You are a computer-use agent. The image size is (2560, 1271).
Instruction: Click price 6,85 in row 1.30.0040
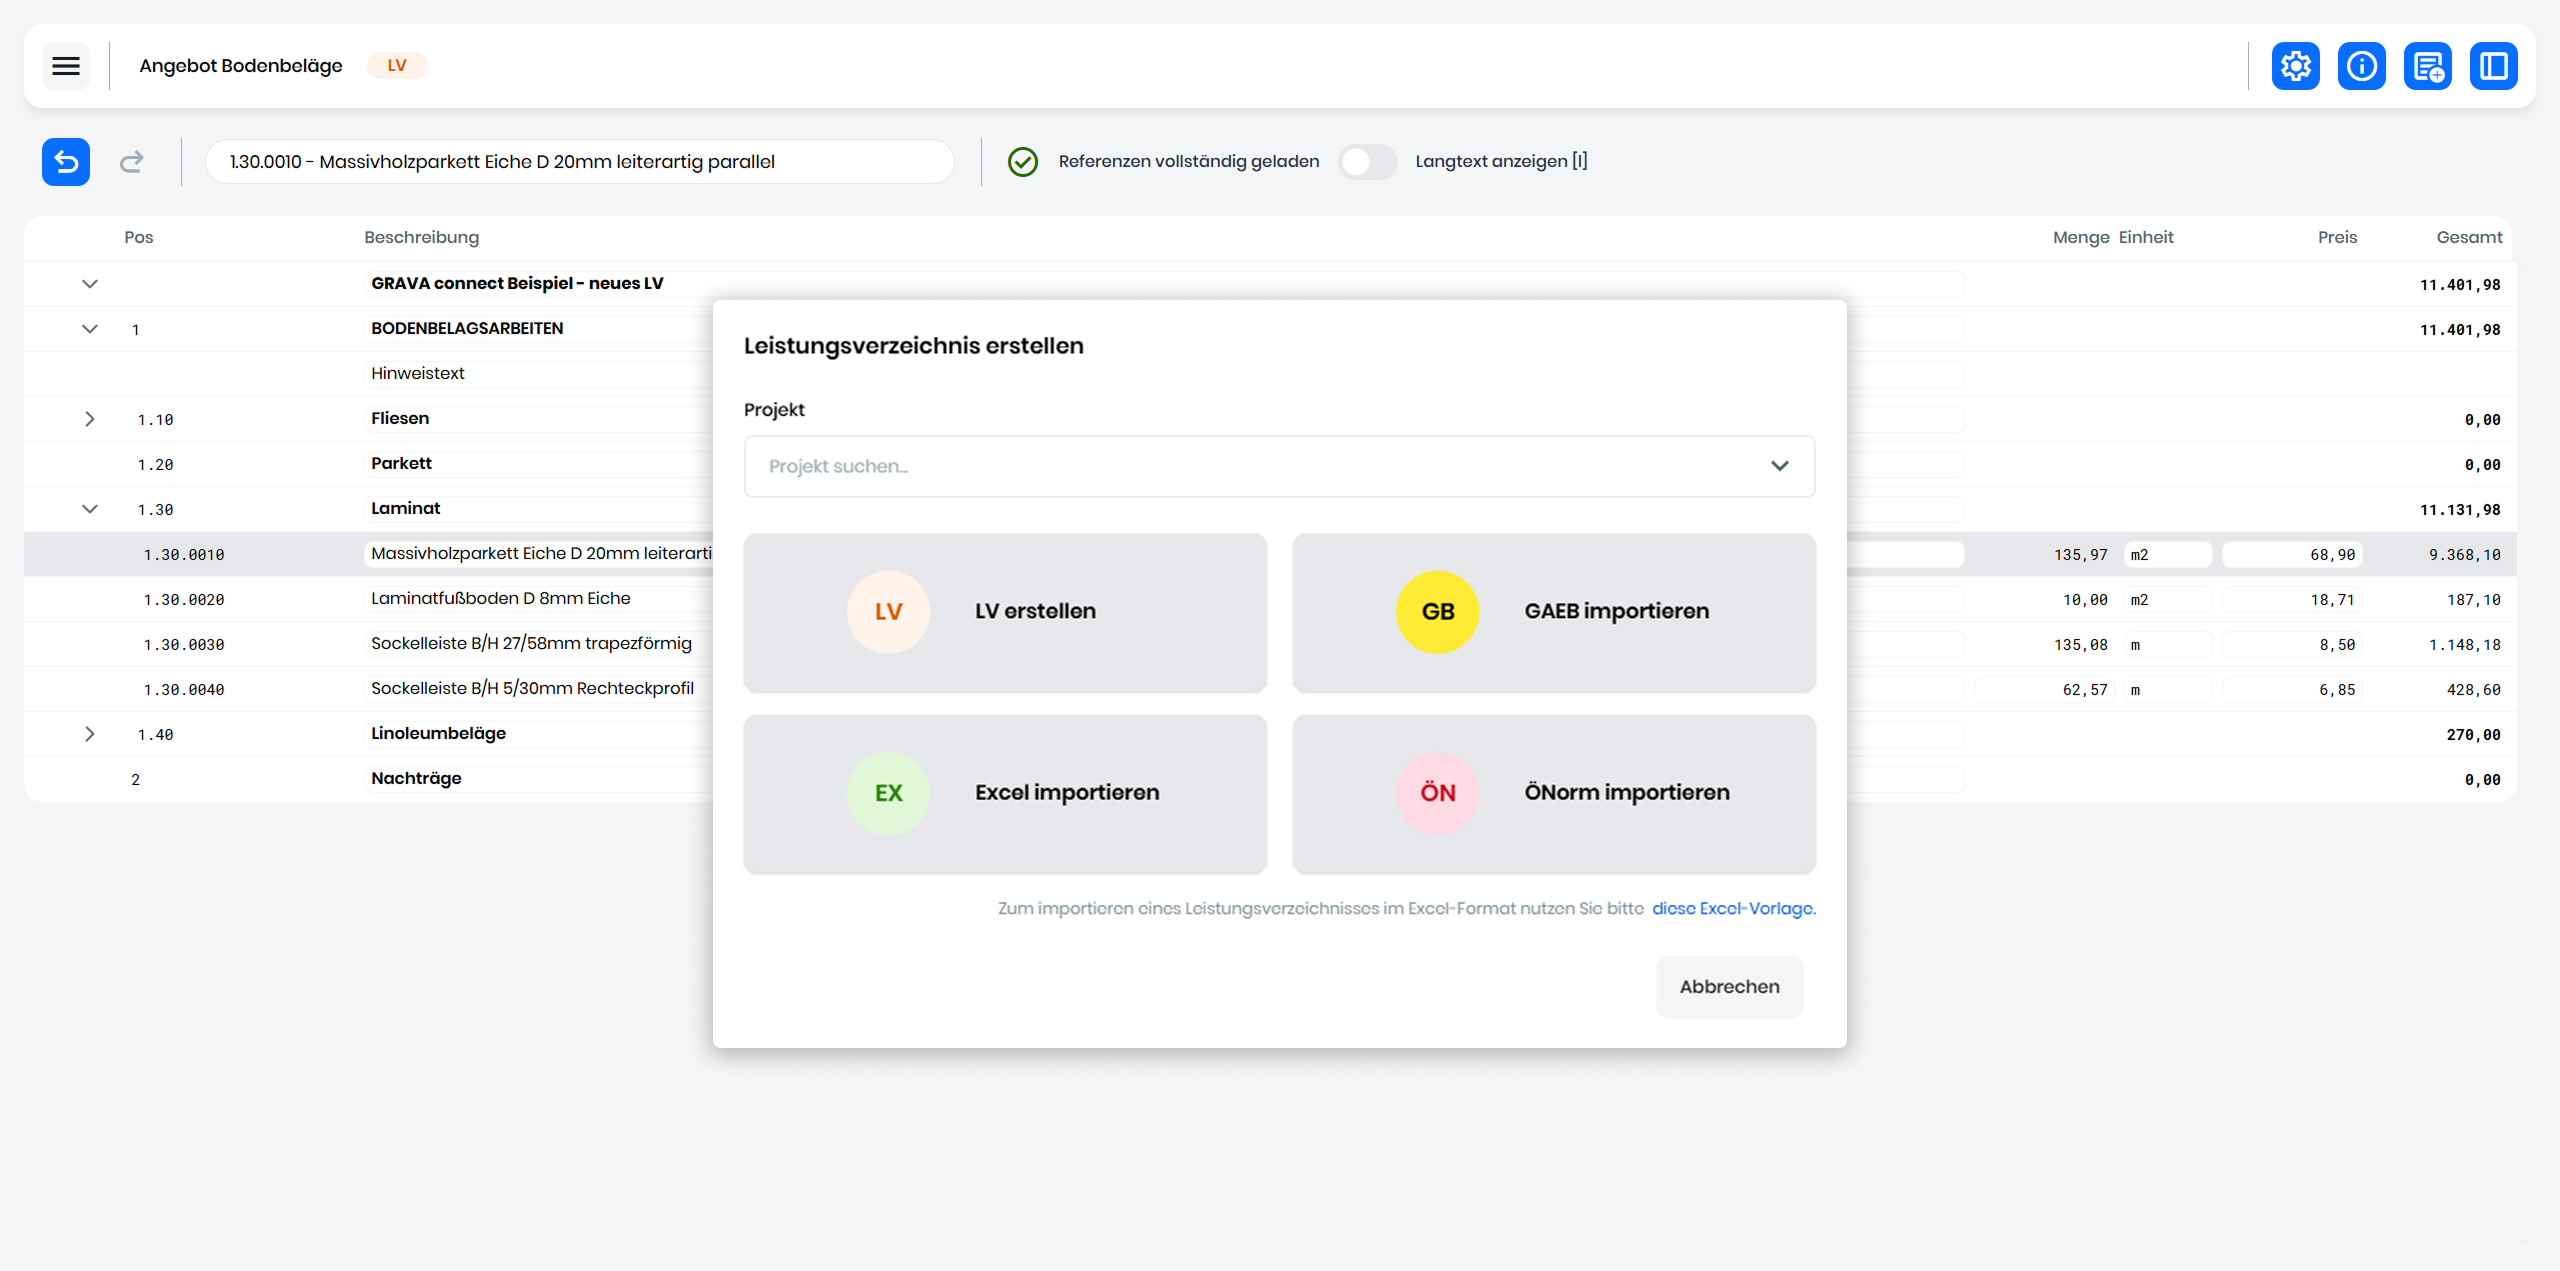(x=2292, y=689)
